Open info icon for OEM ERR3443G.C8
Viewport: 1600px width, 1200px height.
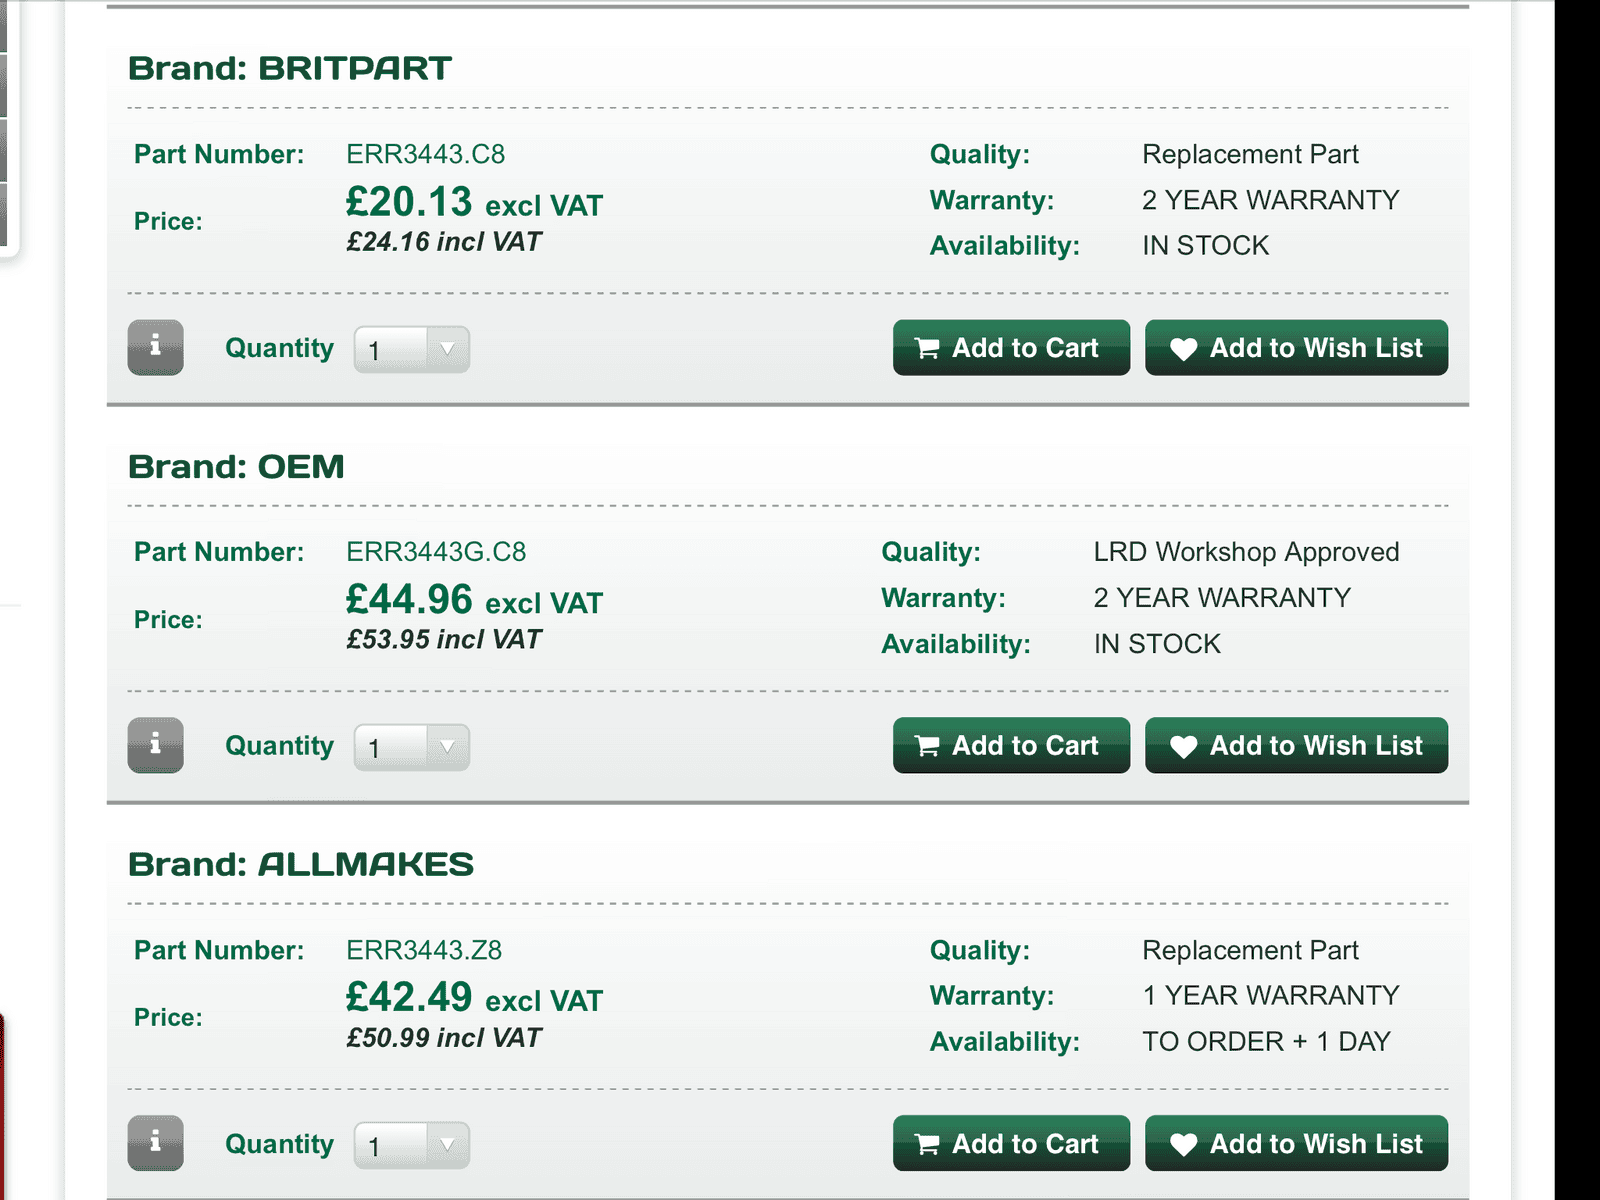click(155, 745)
